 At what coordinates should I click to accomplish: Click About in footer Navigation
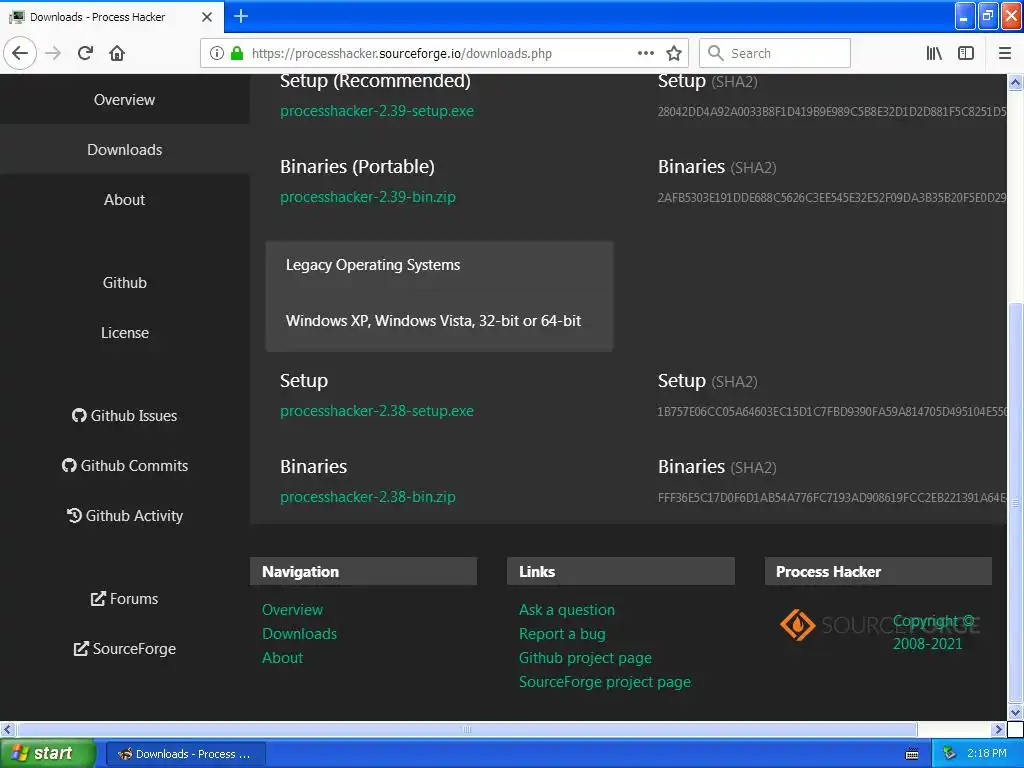point(282,658)
